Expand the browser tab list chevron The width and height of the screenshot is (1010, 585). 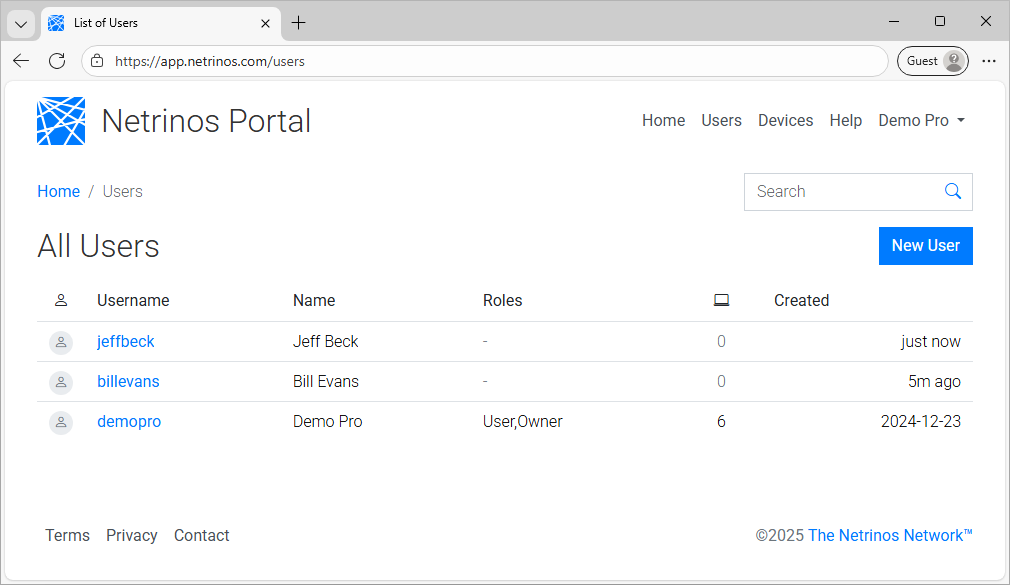point(20,23)
